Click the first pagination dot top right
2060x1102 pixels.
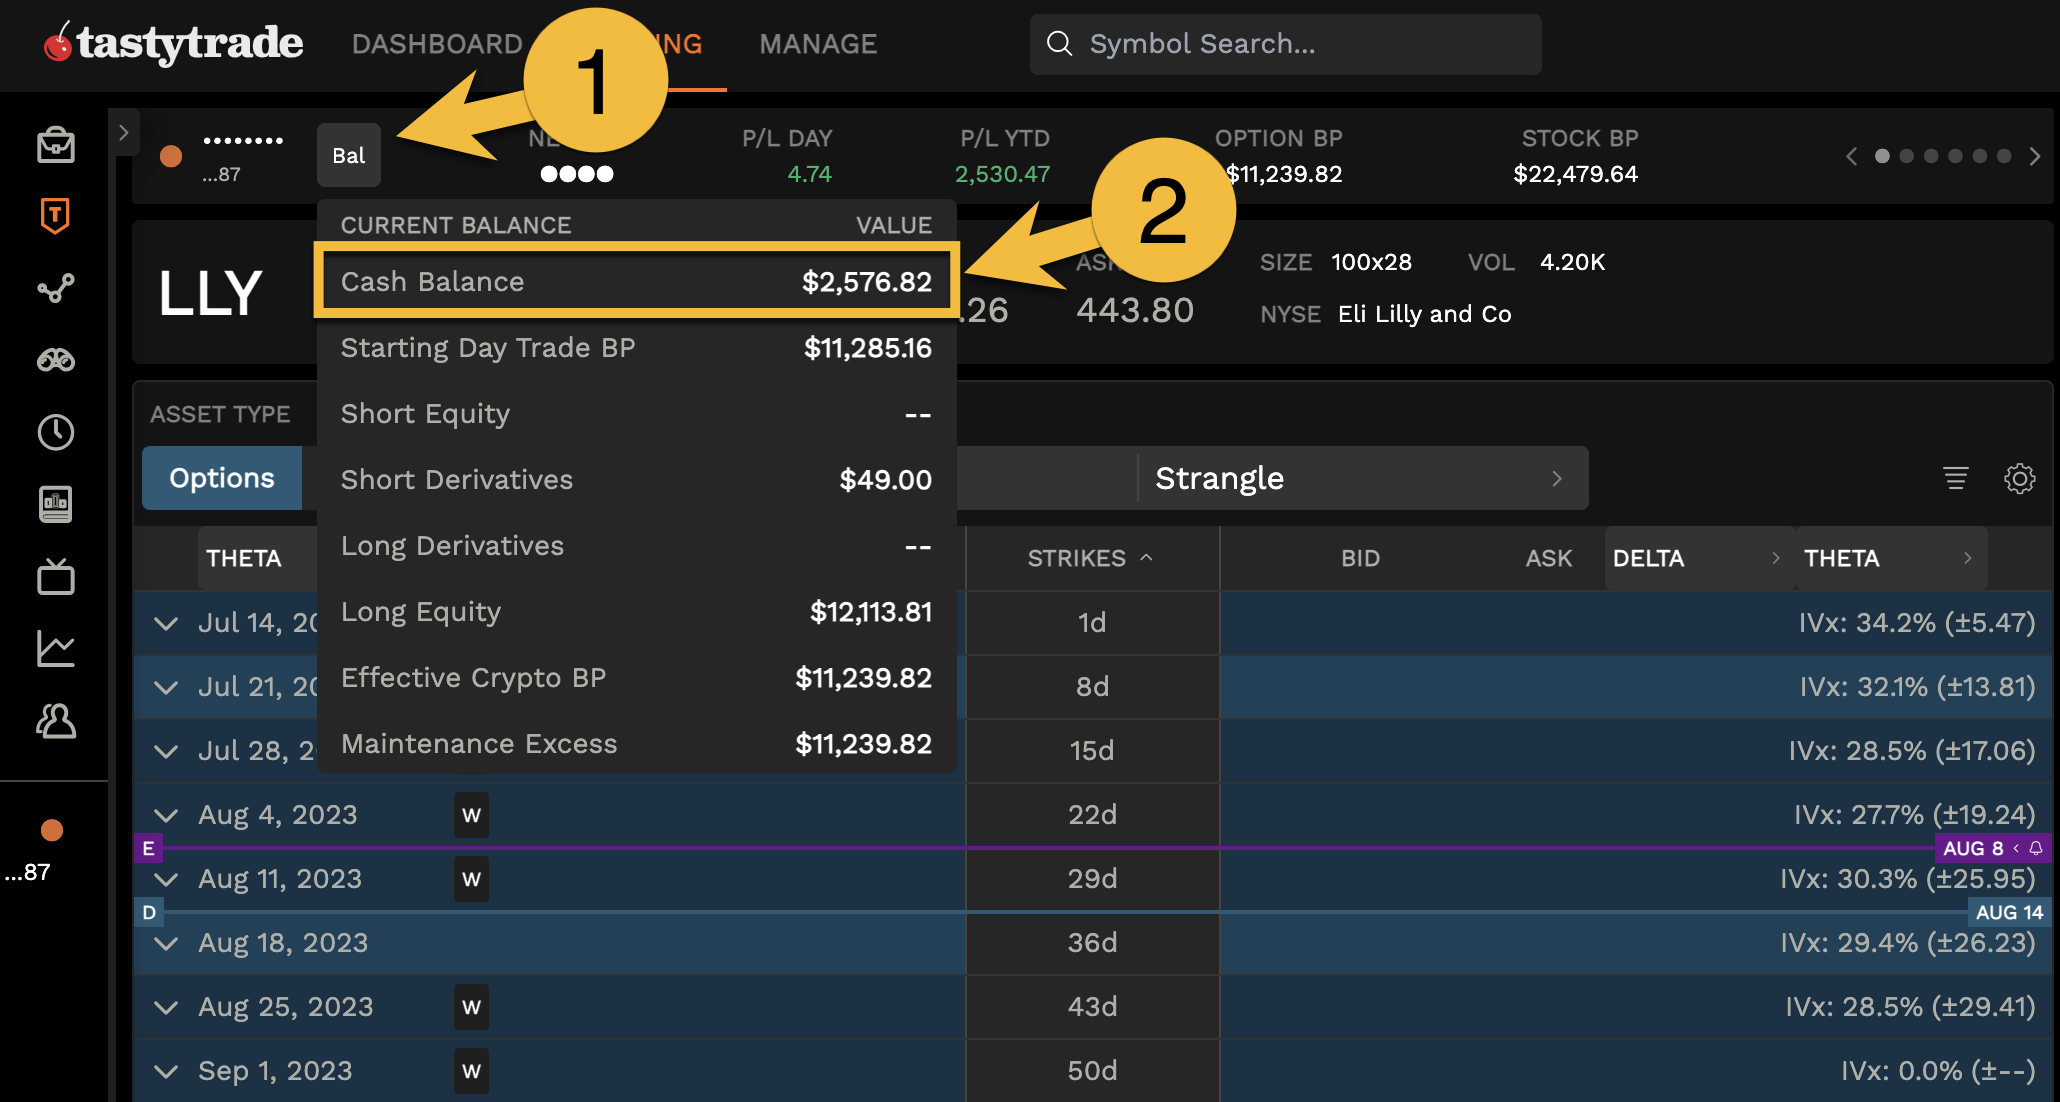coord(1883,156)
